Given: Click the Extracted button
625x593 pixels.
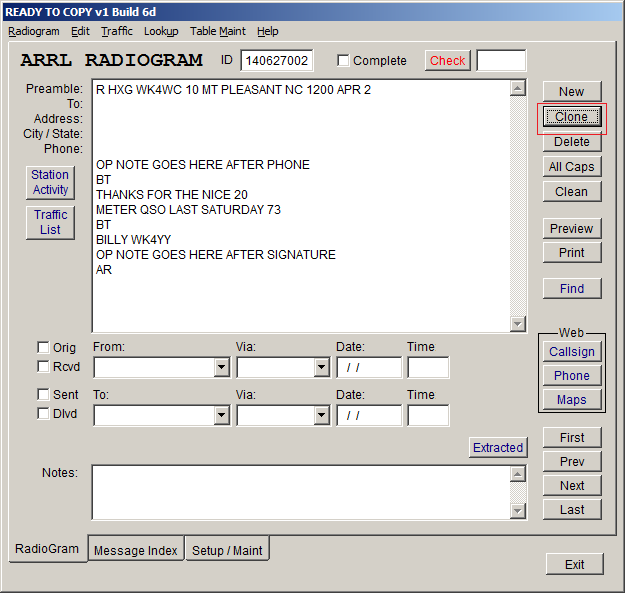Looking at the screenshot, I should [x=498, y=448].
